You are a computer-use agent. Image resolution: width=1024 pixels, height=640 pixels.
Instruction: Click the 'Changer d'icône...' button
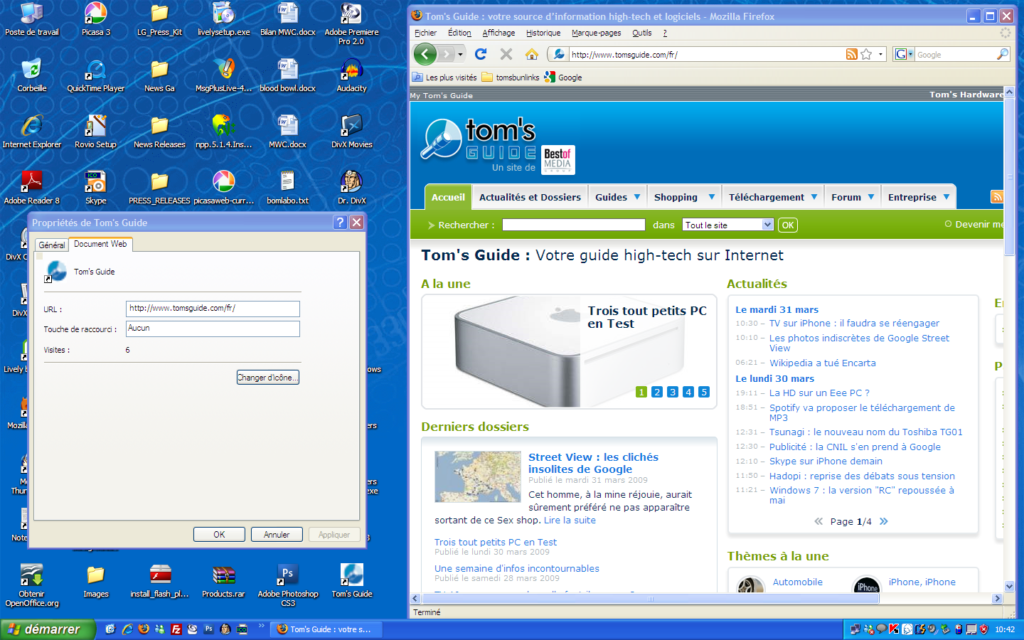268,377
